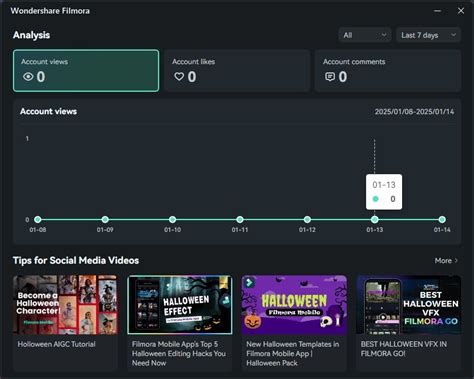The width and height of the screenshot is (474, 379).
Task: Select the Account likes card
Action: coord(237,71)
